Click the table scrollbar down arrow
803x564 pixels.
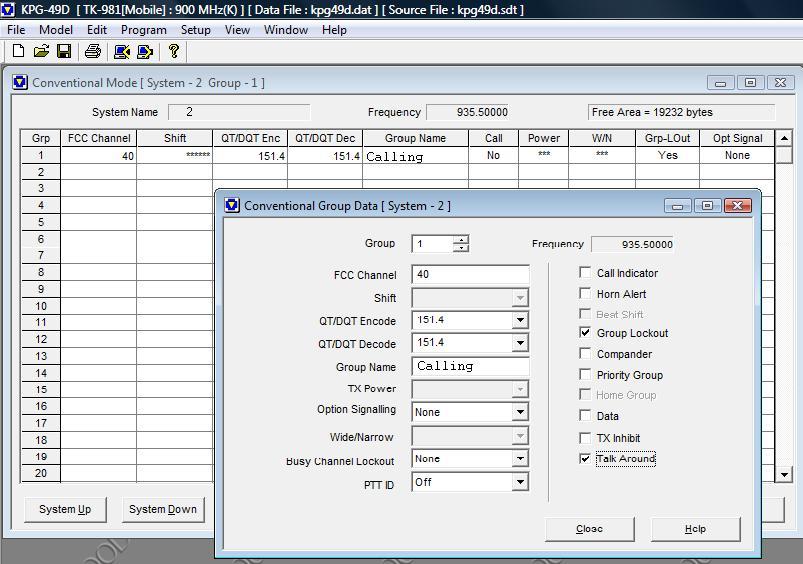tap(784, 475)
